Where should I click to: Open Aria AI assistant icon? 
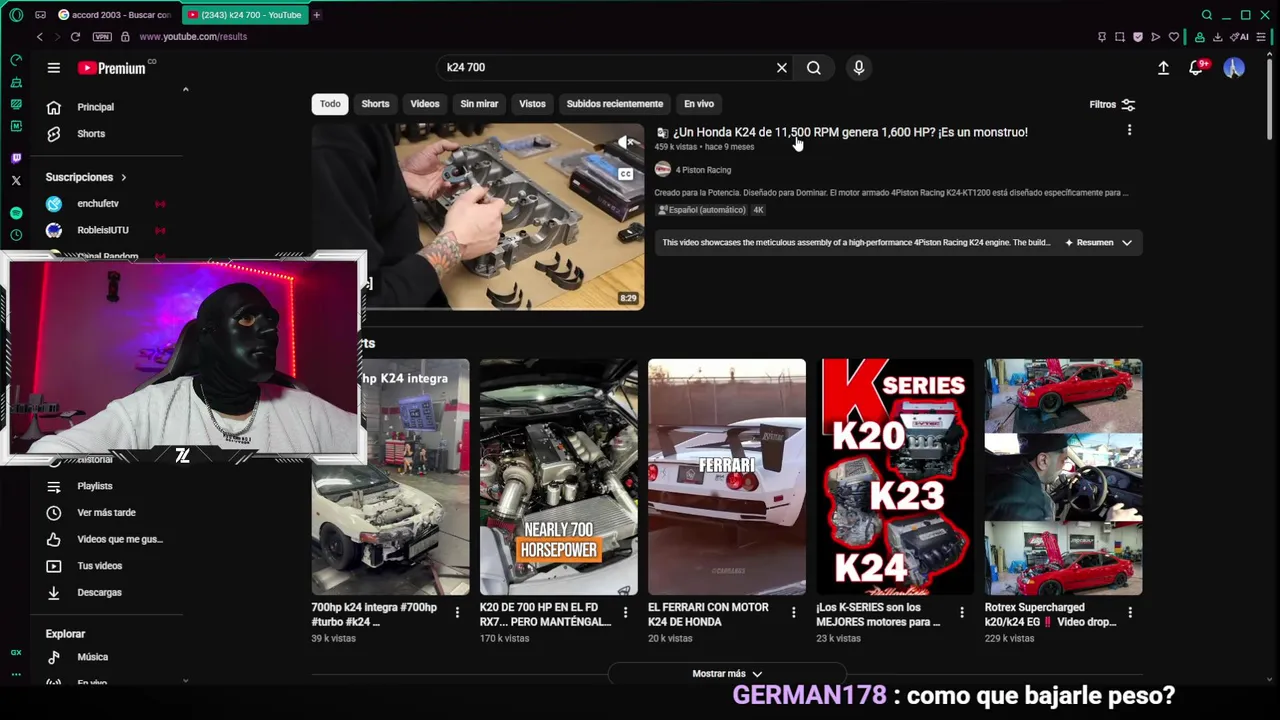(x=1240, y=37)
